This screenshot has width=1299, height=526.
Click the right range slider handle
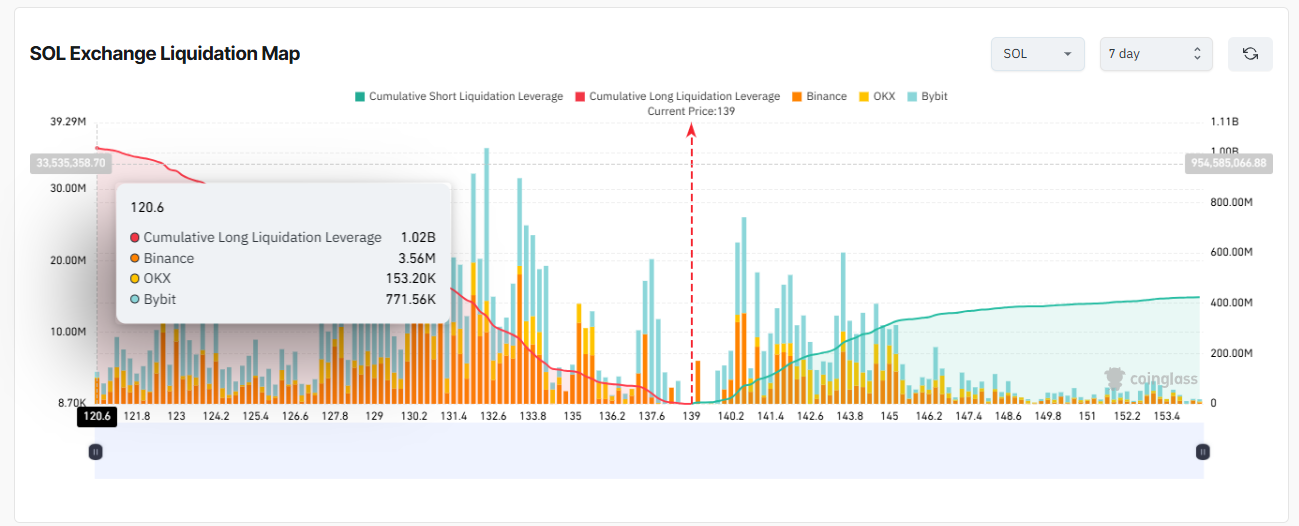point(1203,452)
